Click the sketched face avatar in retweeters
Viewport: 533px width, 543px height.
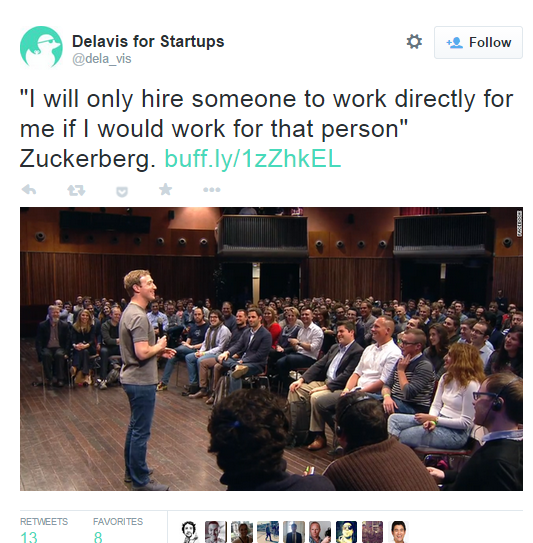189,532
